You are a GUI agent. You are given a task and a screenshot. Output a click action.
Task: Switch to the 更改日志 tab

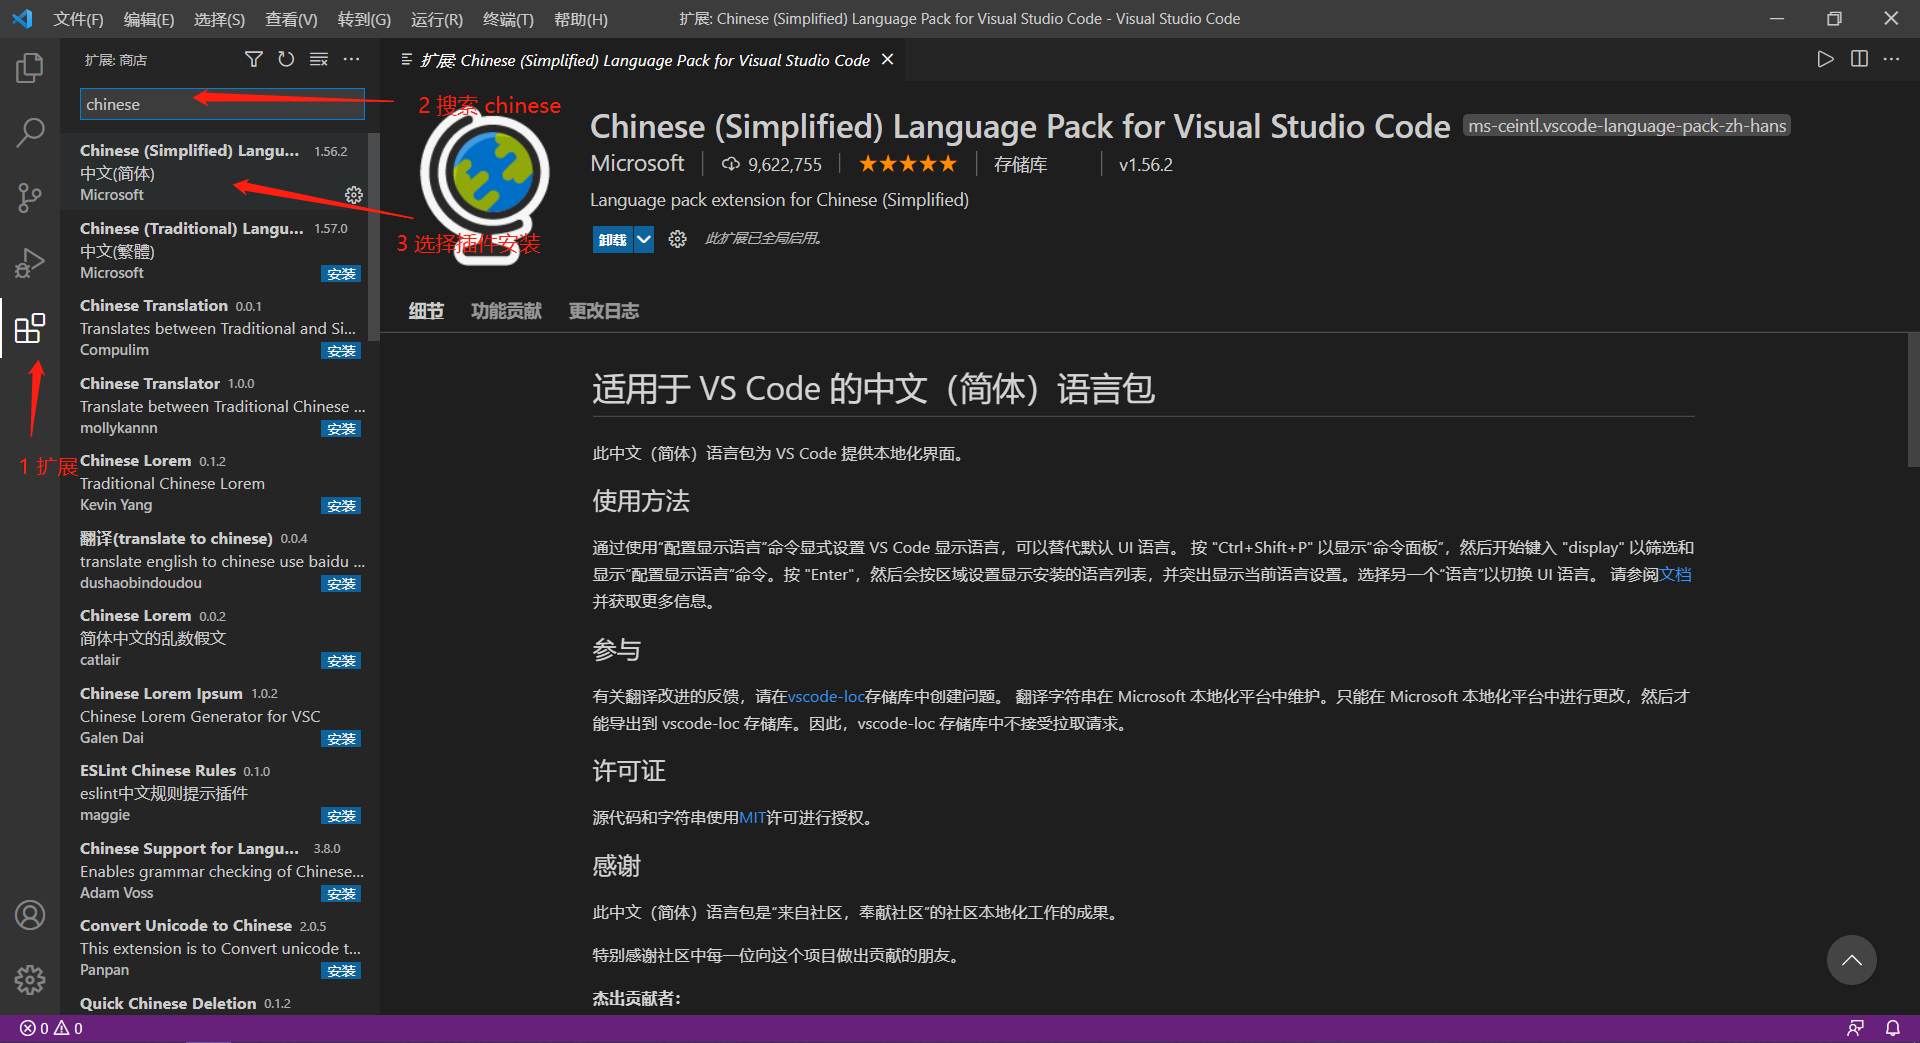pos(603,311)
